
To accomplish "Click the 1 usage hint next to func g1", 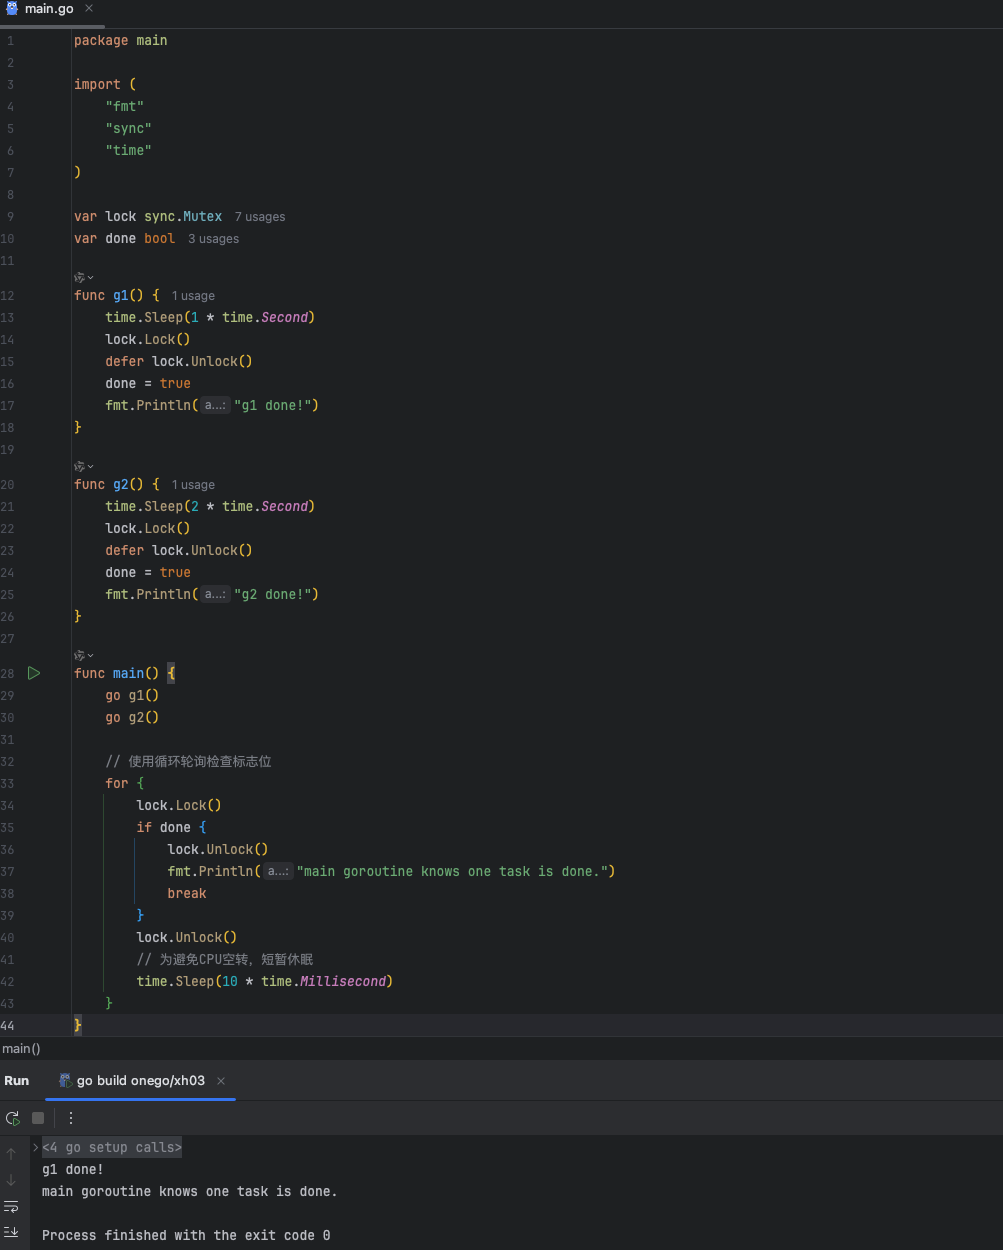I will pyautogui.click(x=193, y=296).
